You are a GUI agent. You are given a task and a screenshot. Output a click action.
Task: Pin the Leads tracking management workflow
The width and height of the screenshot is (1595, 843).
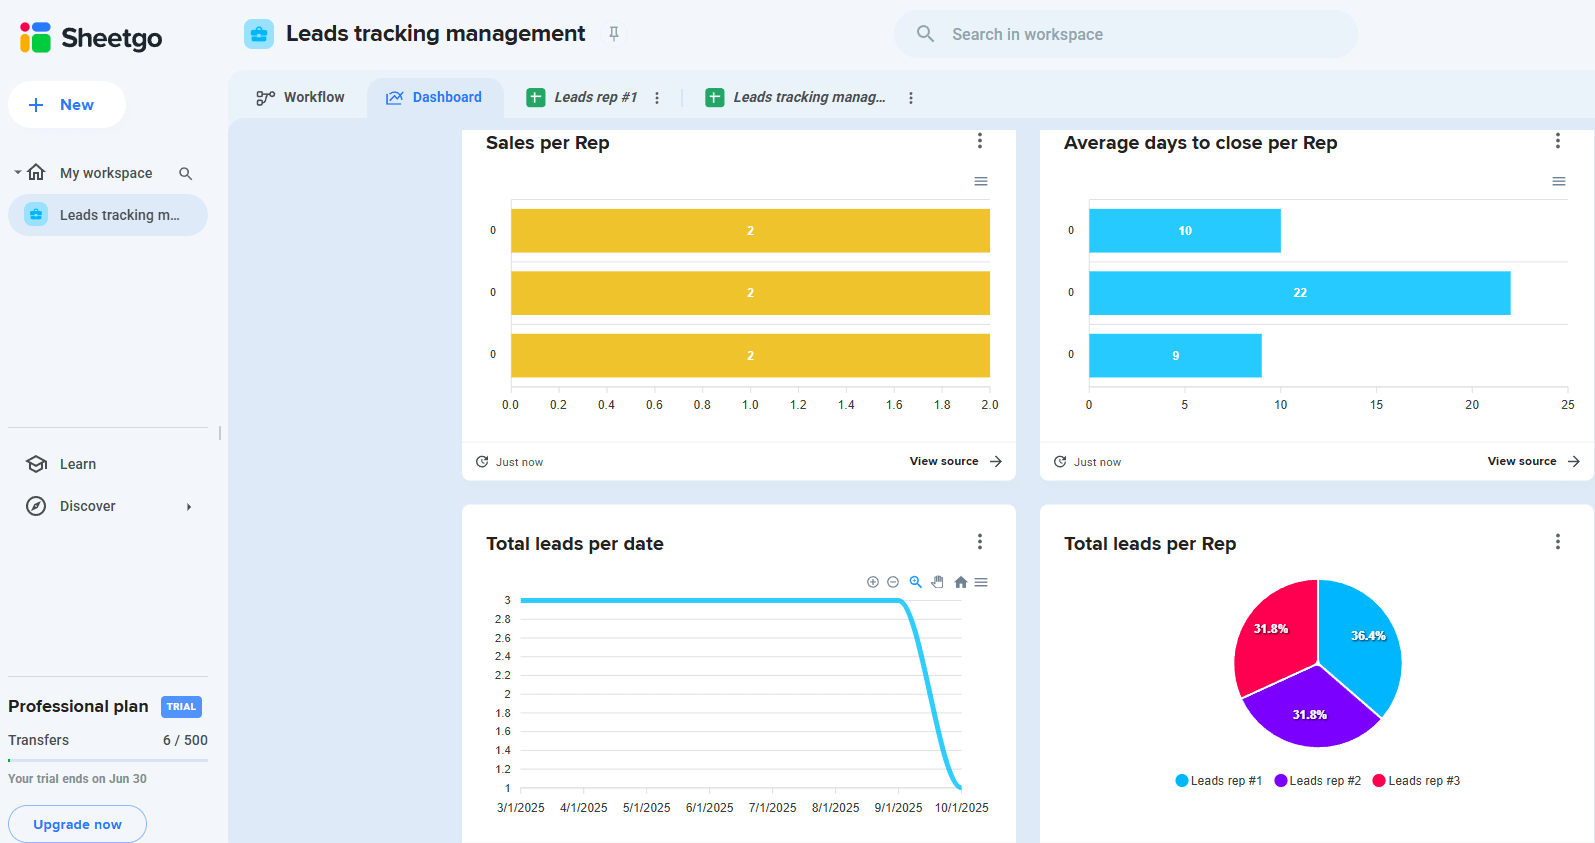pyautogui.click(x=614, y=34)
